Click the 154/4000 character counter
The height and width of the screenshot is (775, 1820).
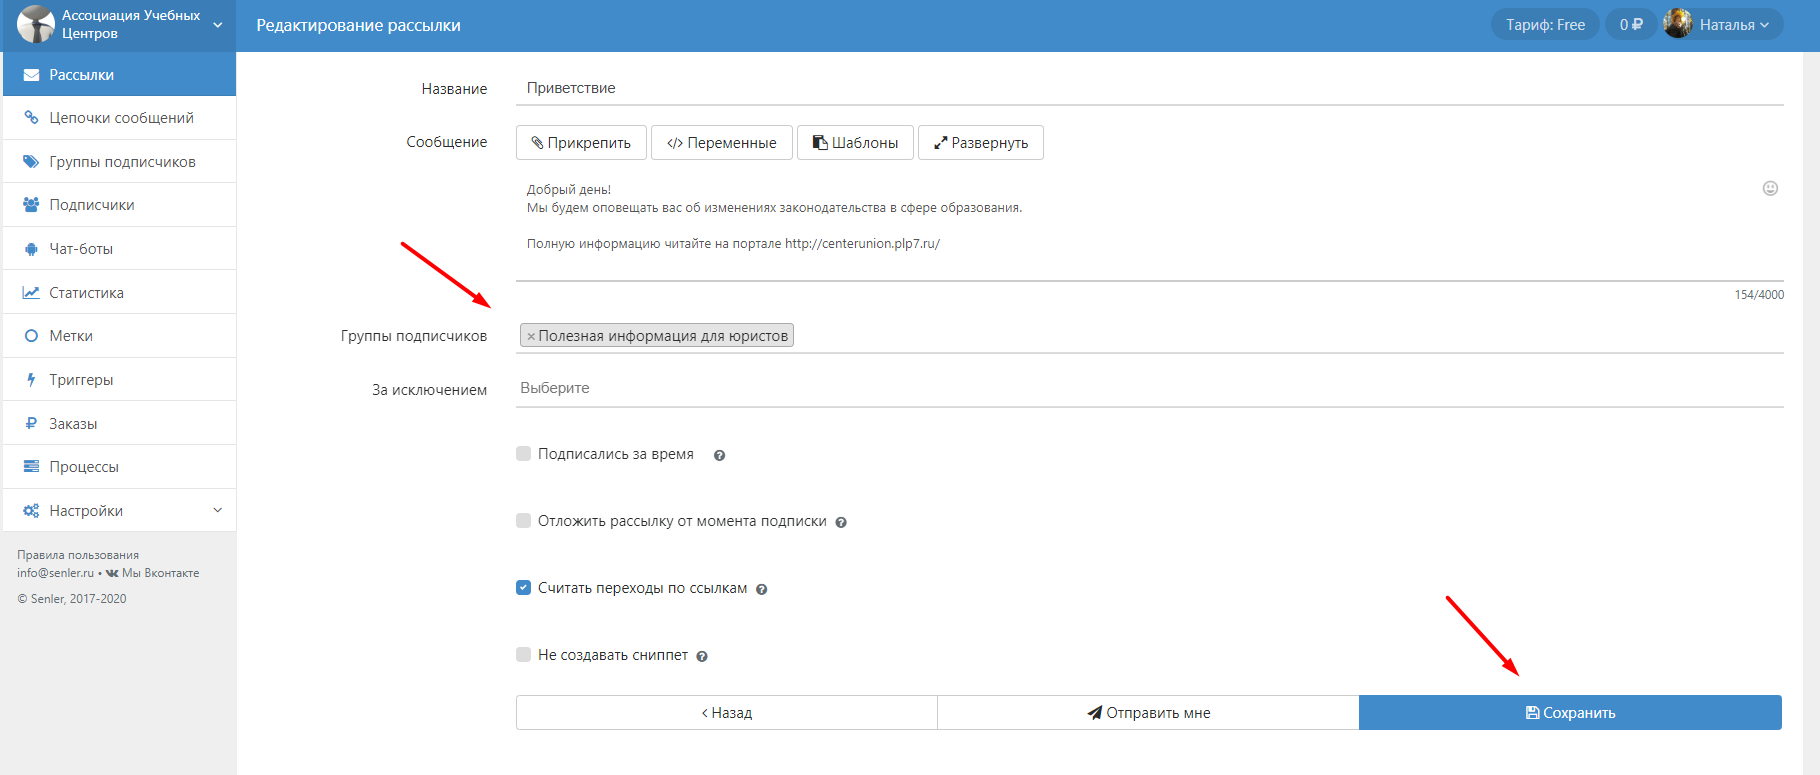(x=1759, y=295)
